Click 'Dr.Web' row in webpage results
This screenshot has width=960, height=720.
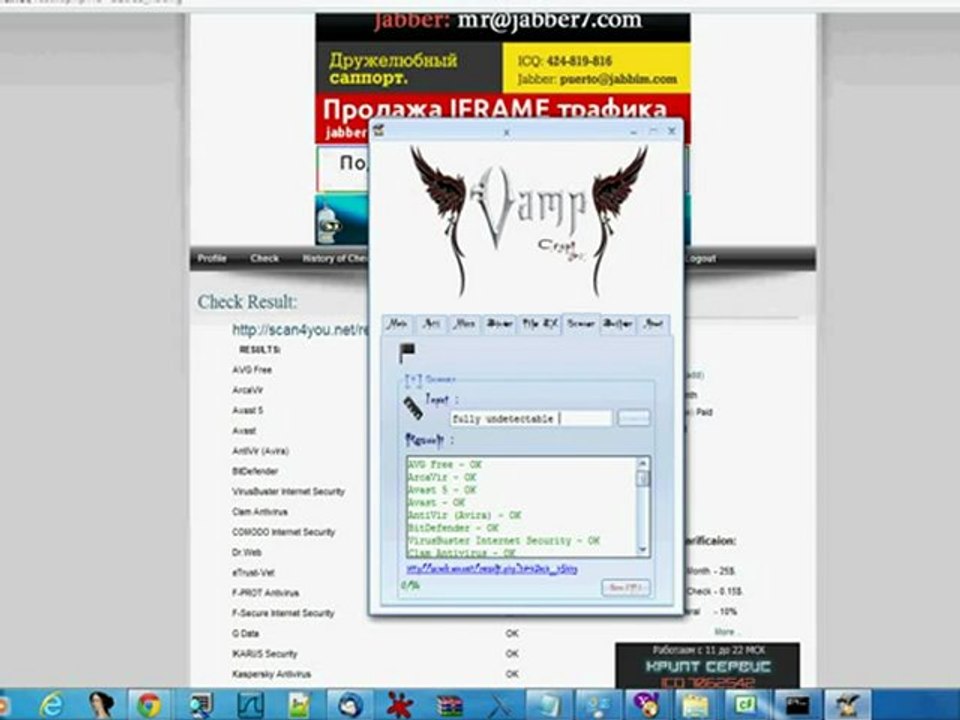point(247,552)
